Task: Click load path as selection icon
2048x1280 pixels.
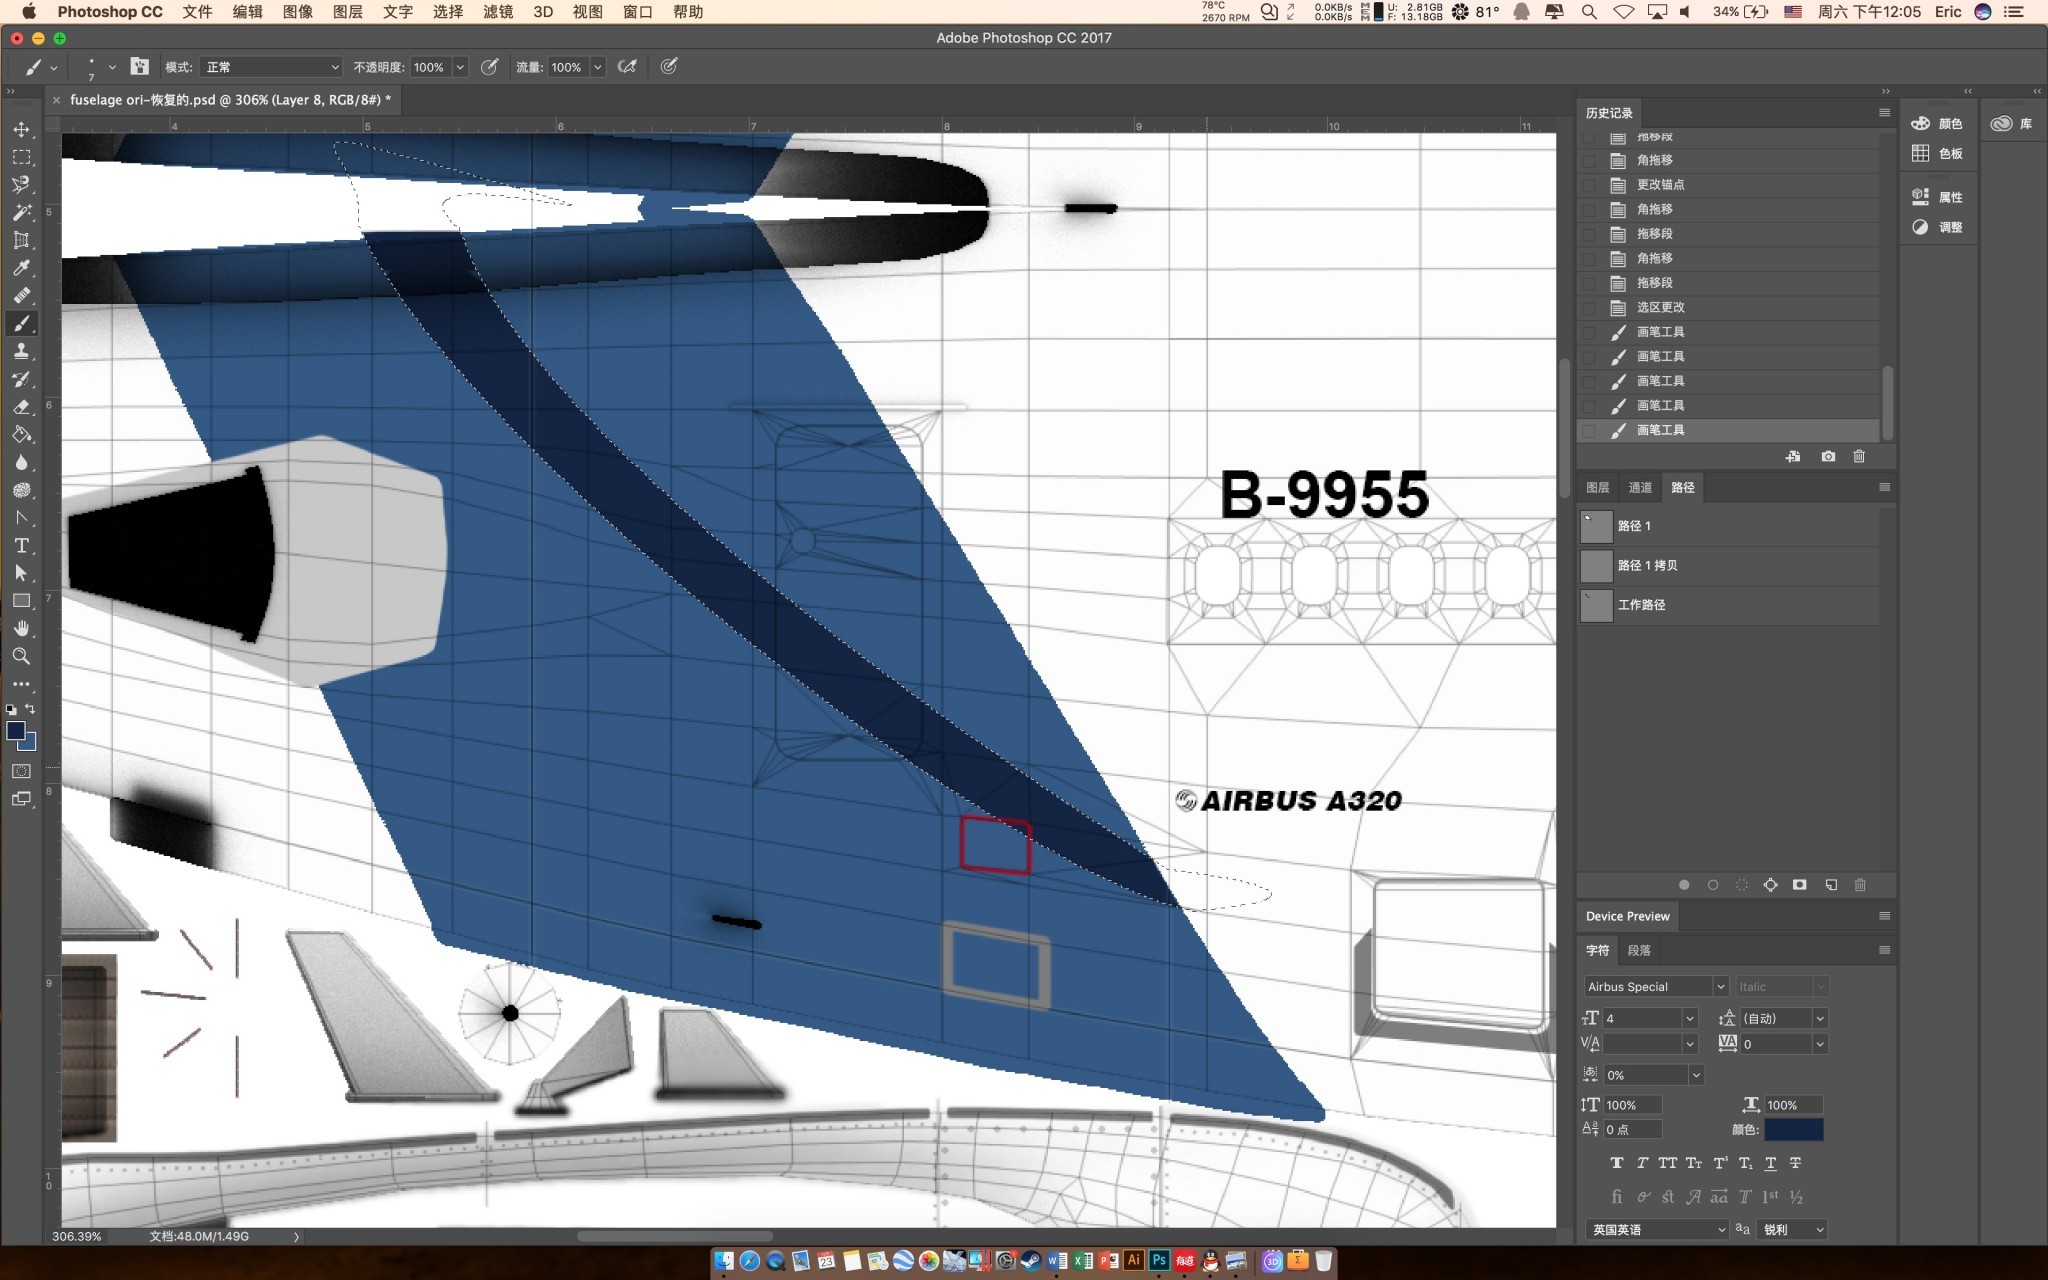Action: 1742,885
